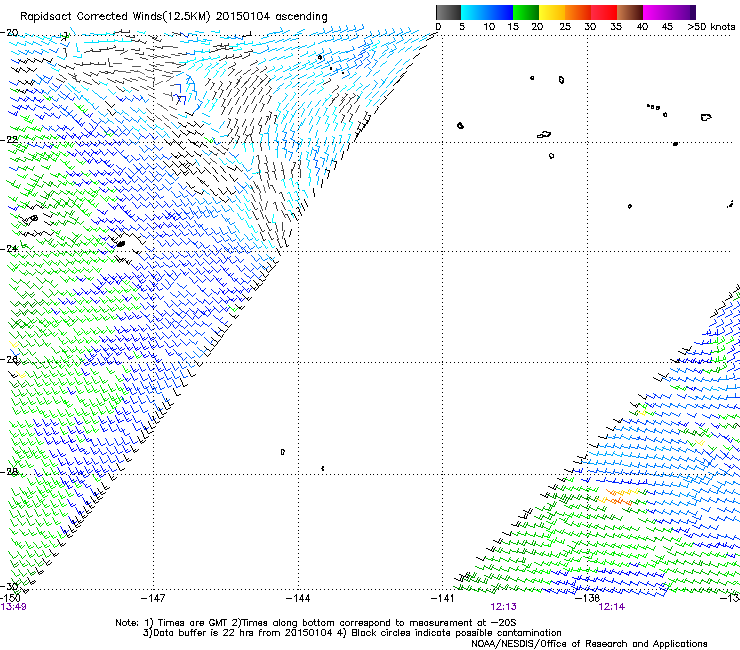Click the '25' label under the color scale
The width and height of the screenshot is (740, 650).
coord(565,27)
